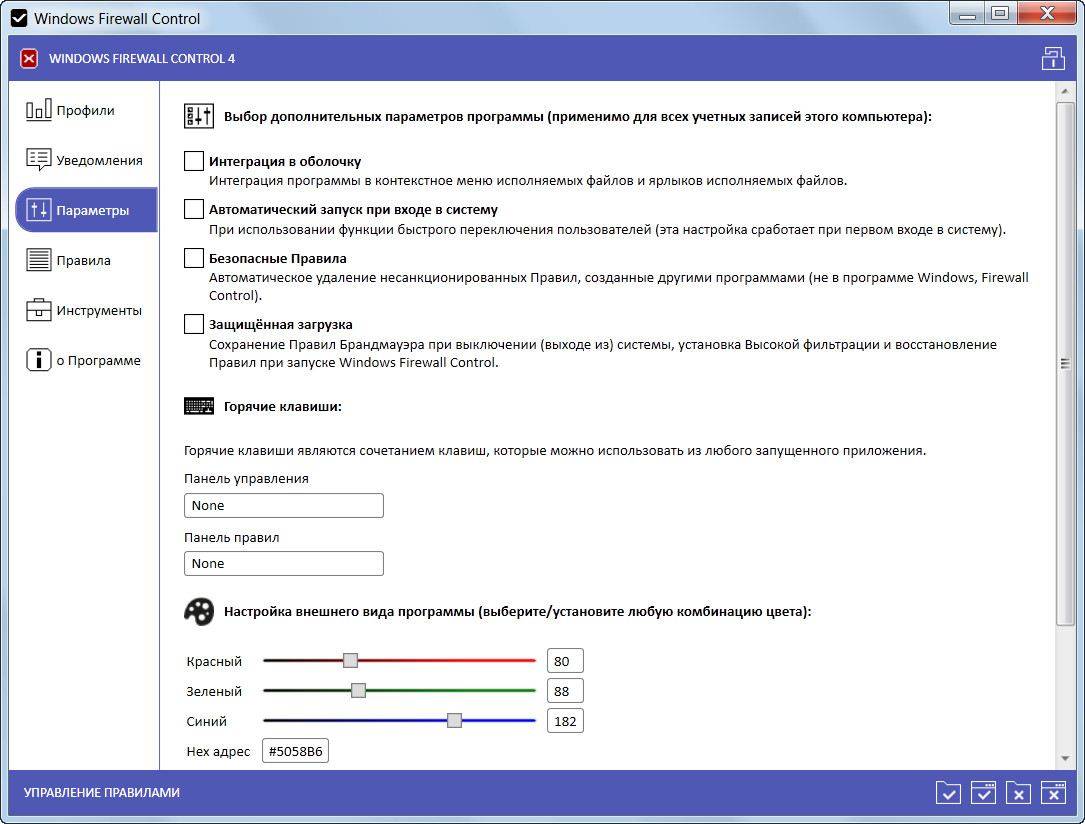
Task: Select the Параметры section
Action: 86,210
